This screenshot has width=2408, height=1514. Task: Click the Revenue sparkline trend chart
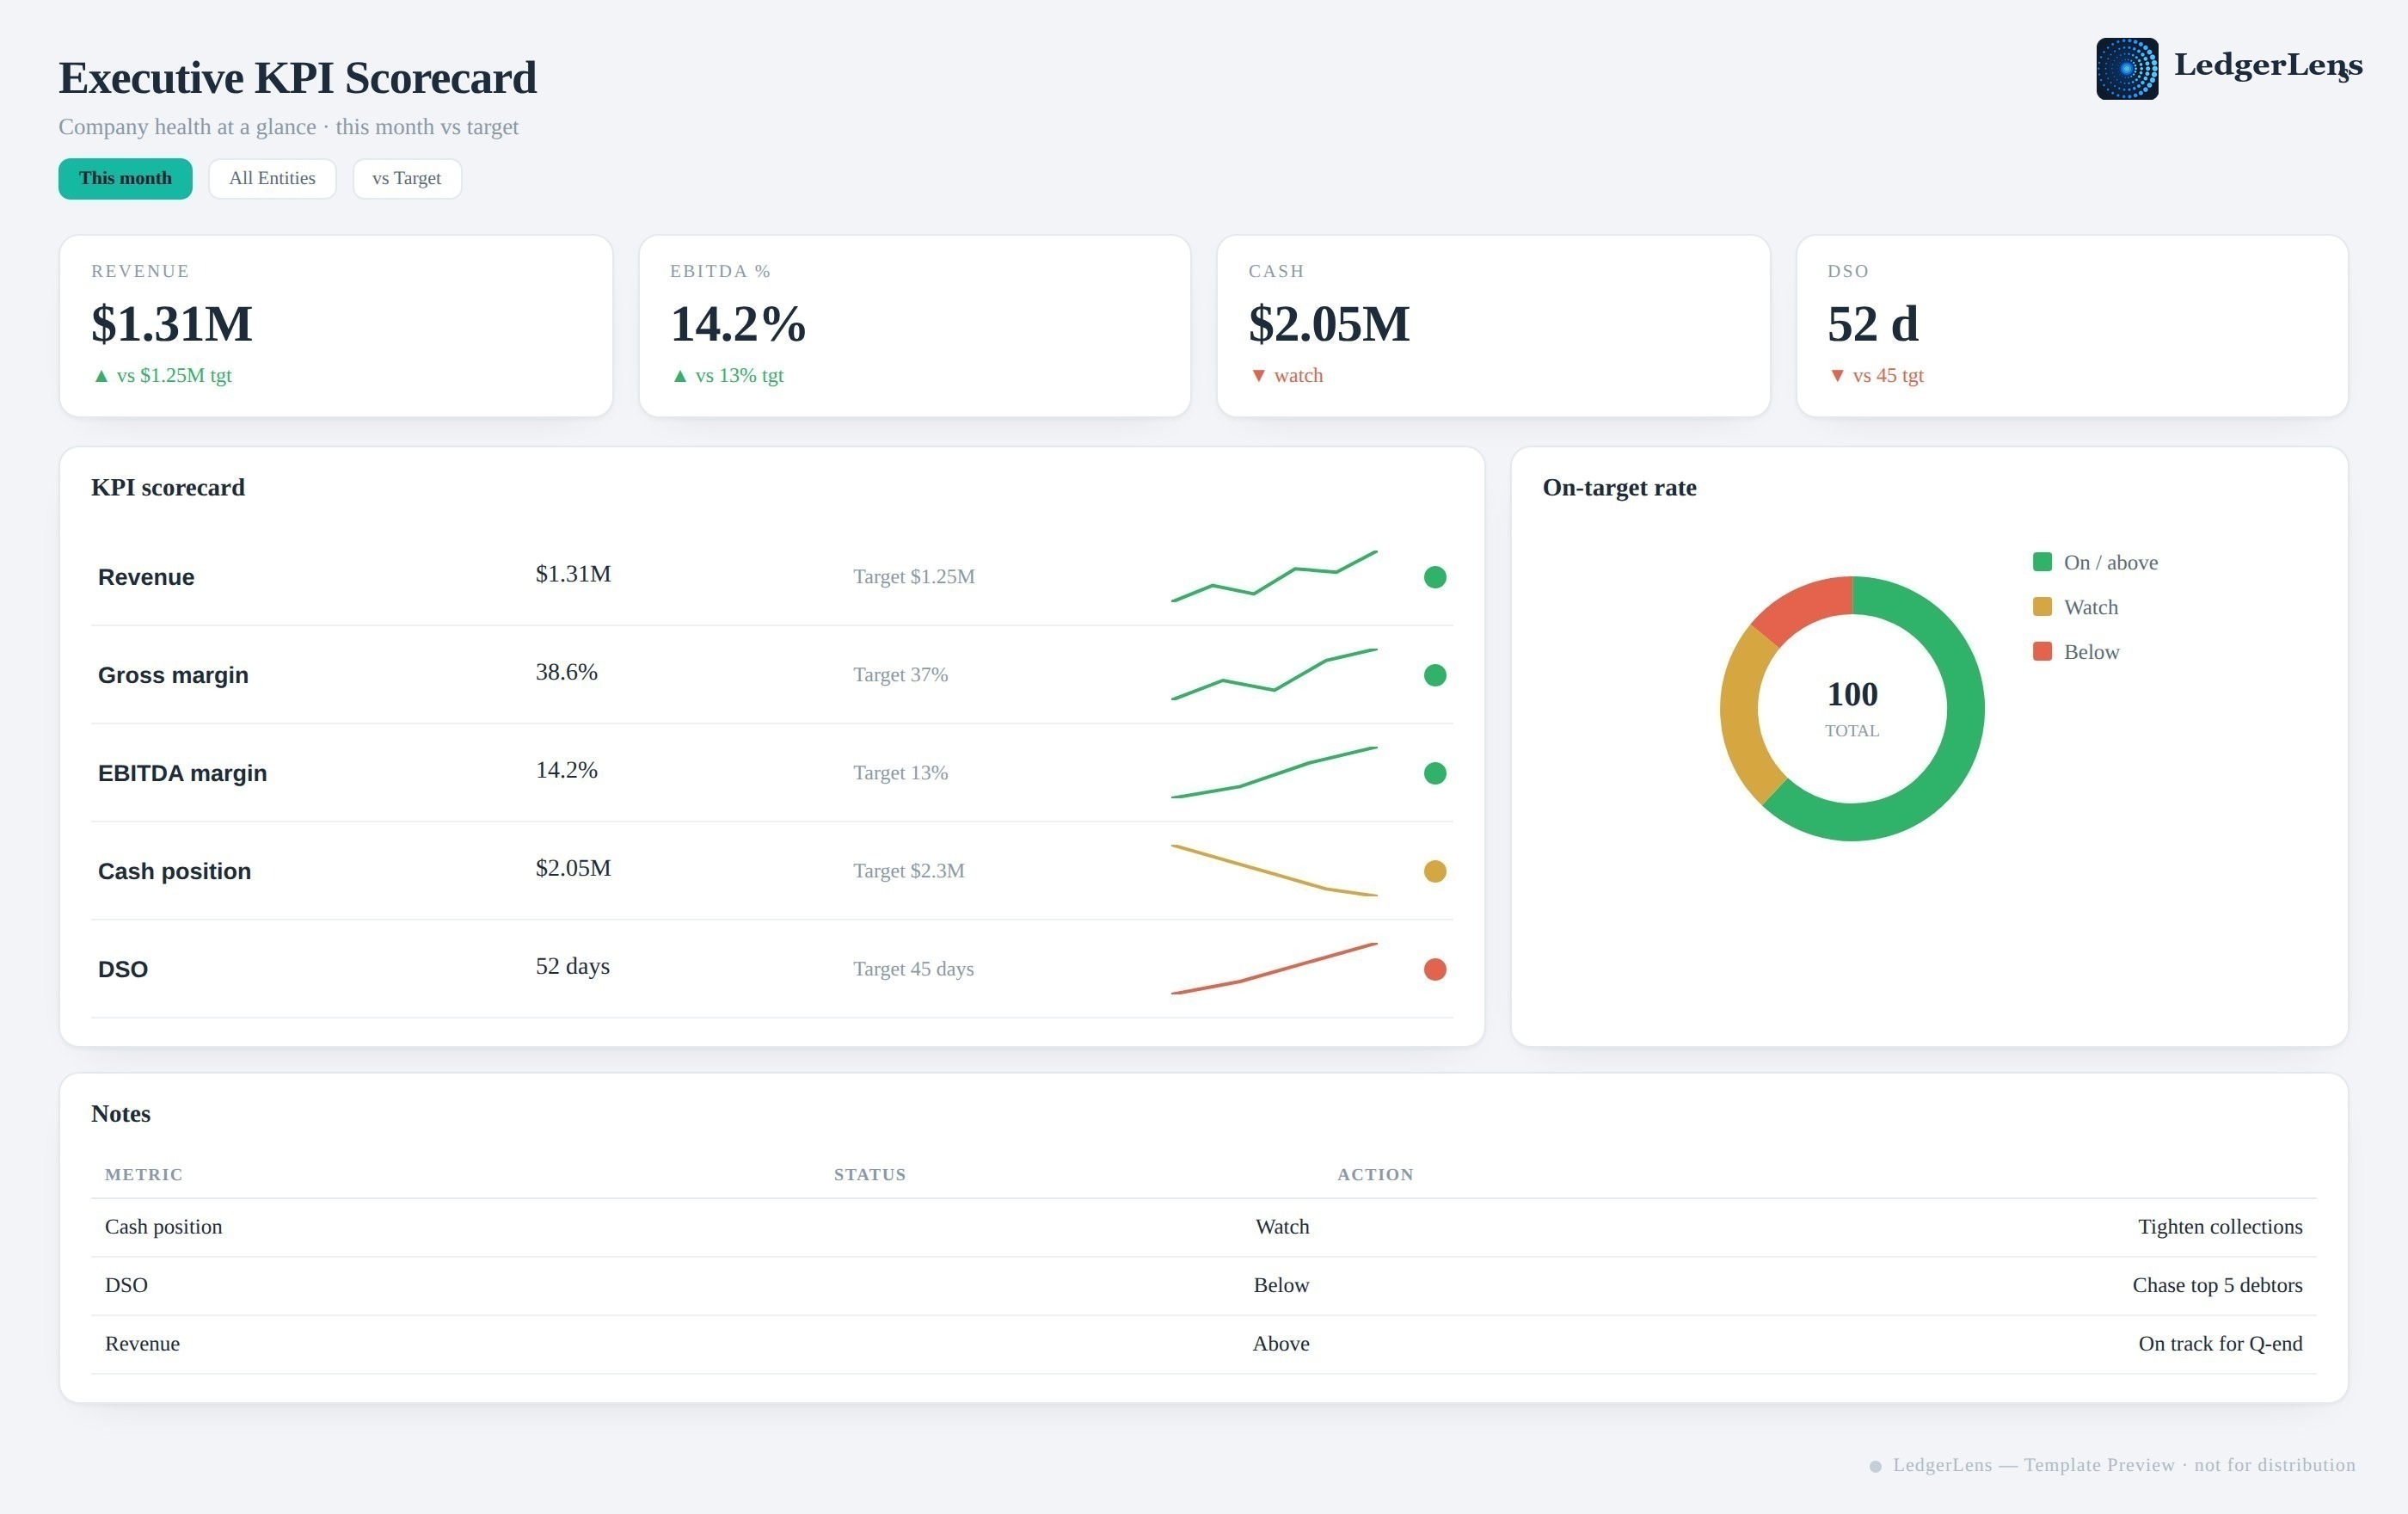(1274, 576)
